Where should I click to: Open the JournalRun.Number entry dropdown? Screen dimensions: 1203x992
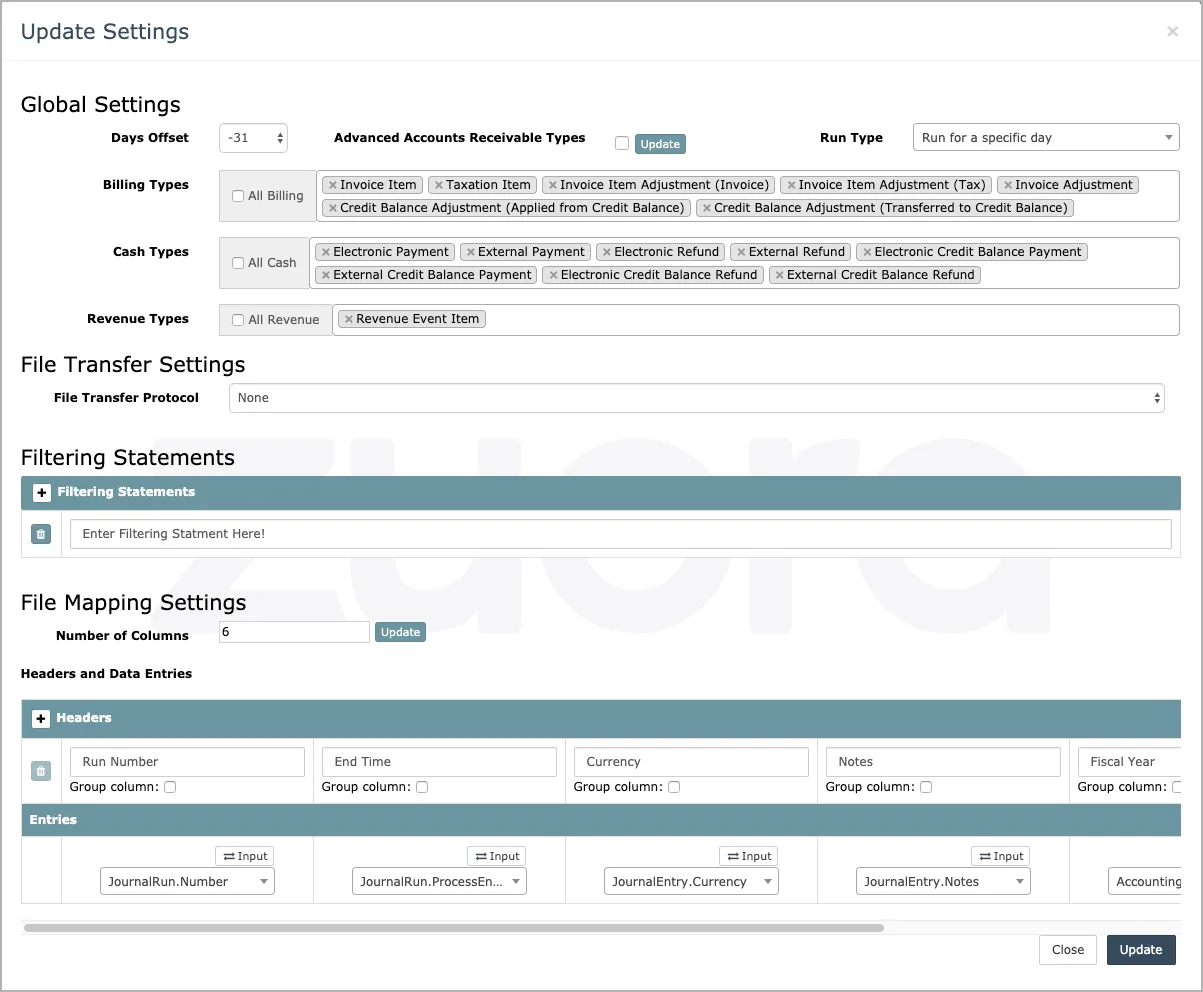187,881
